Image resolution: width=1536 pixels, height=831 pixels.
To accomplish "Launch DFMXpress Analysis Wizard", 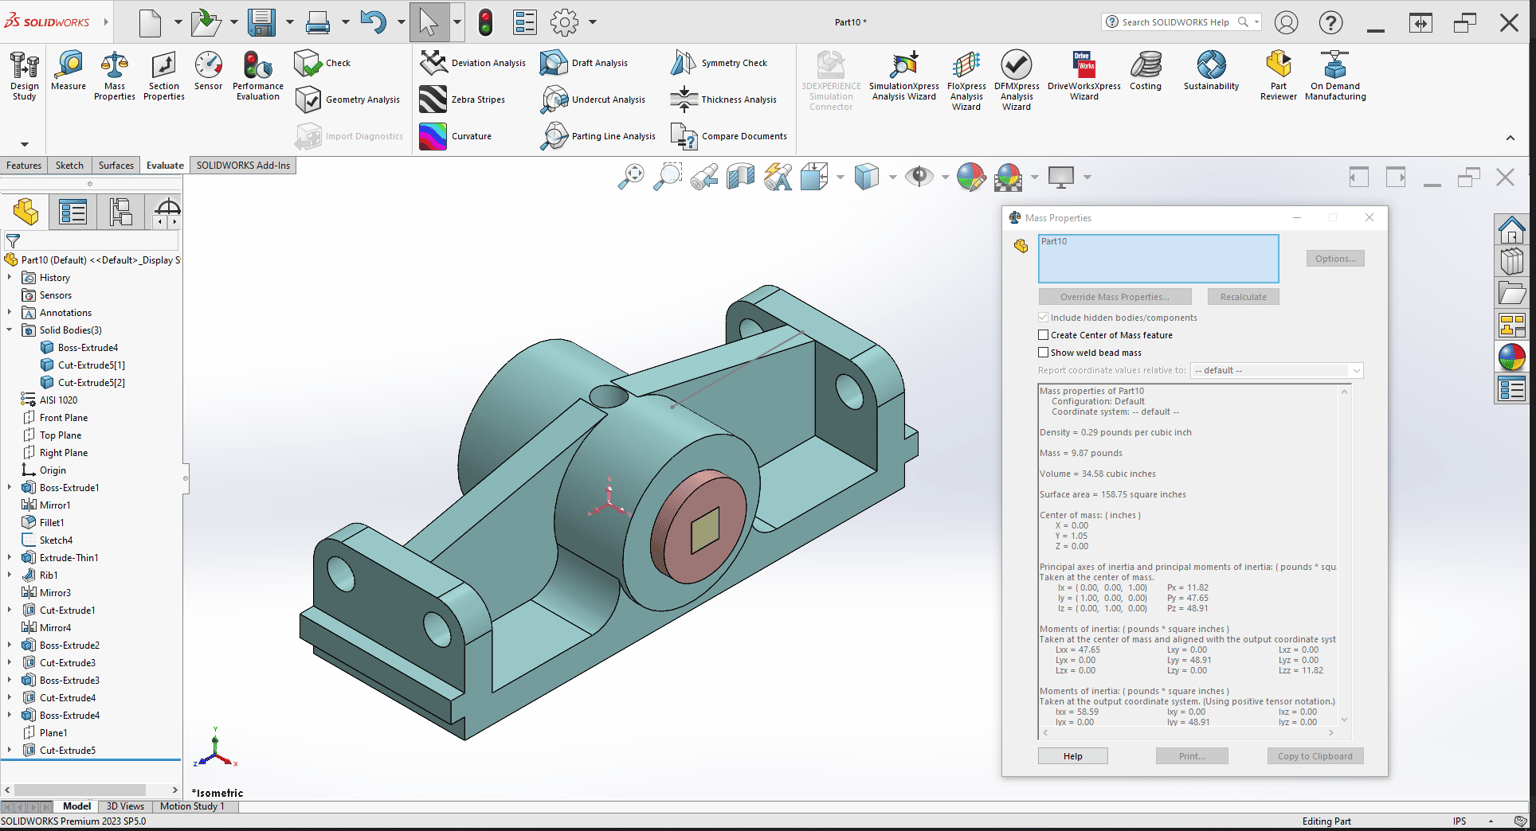I will click(1016, 80).
